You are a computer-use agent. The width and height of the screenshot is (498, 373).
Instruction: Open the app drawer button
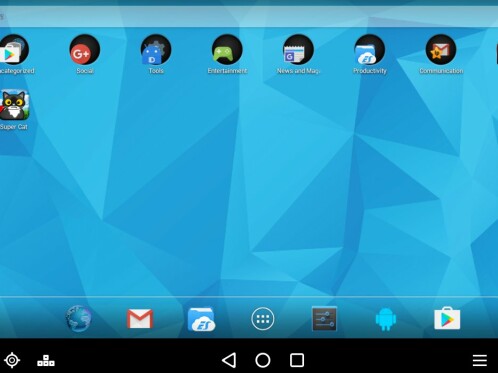(263, 319)
